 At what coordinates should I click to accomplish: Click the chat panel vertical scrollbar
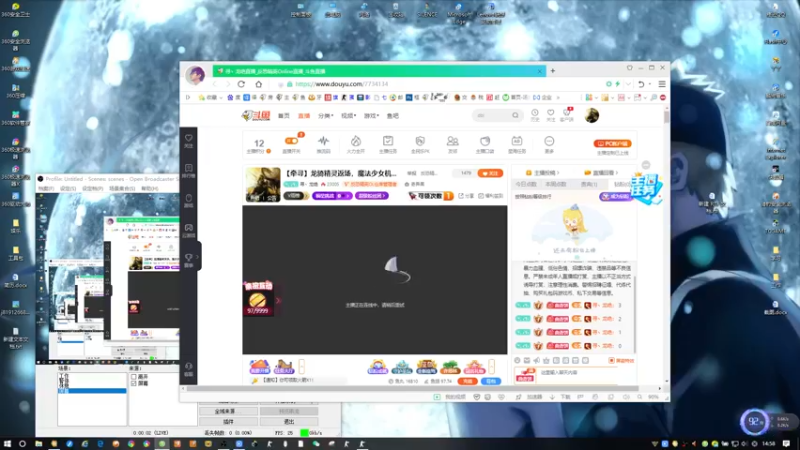635,314
